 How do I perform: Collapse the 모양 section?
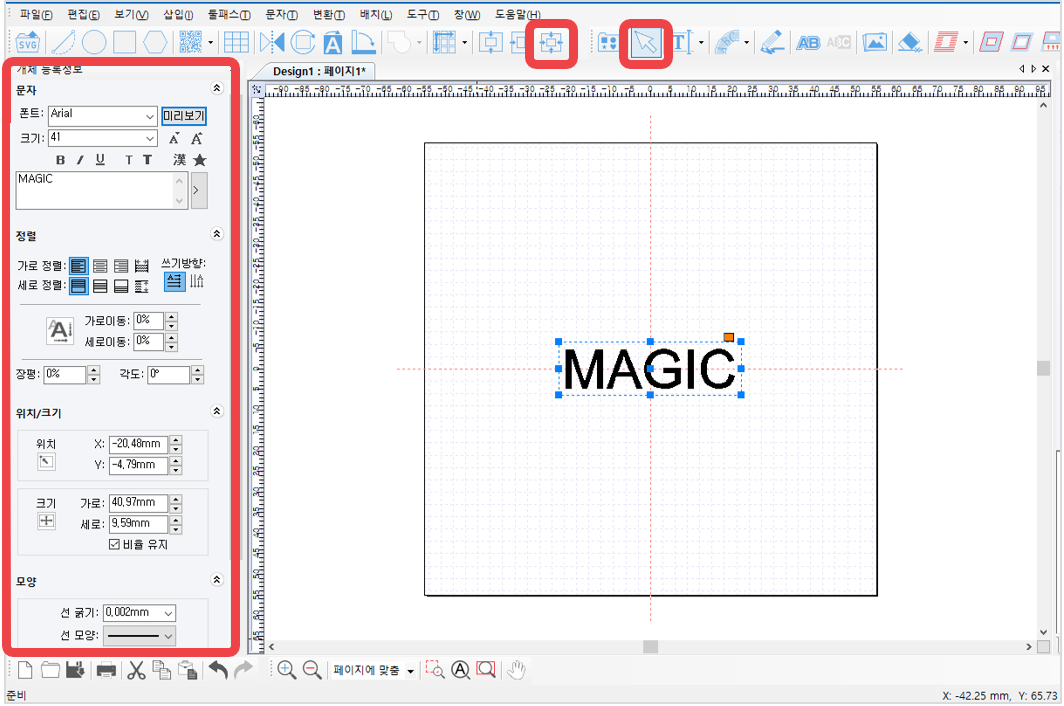[216, 580]
